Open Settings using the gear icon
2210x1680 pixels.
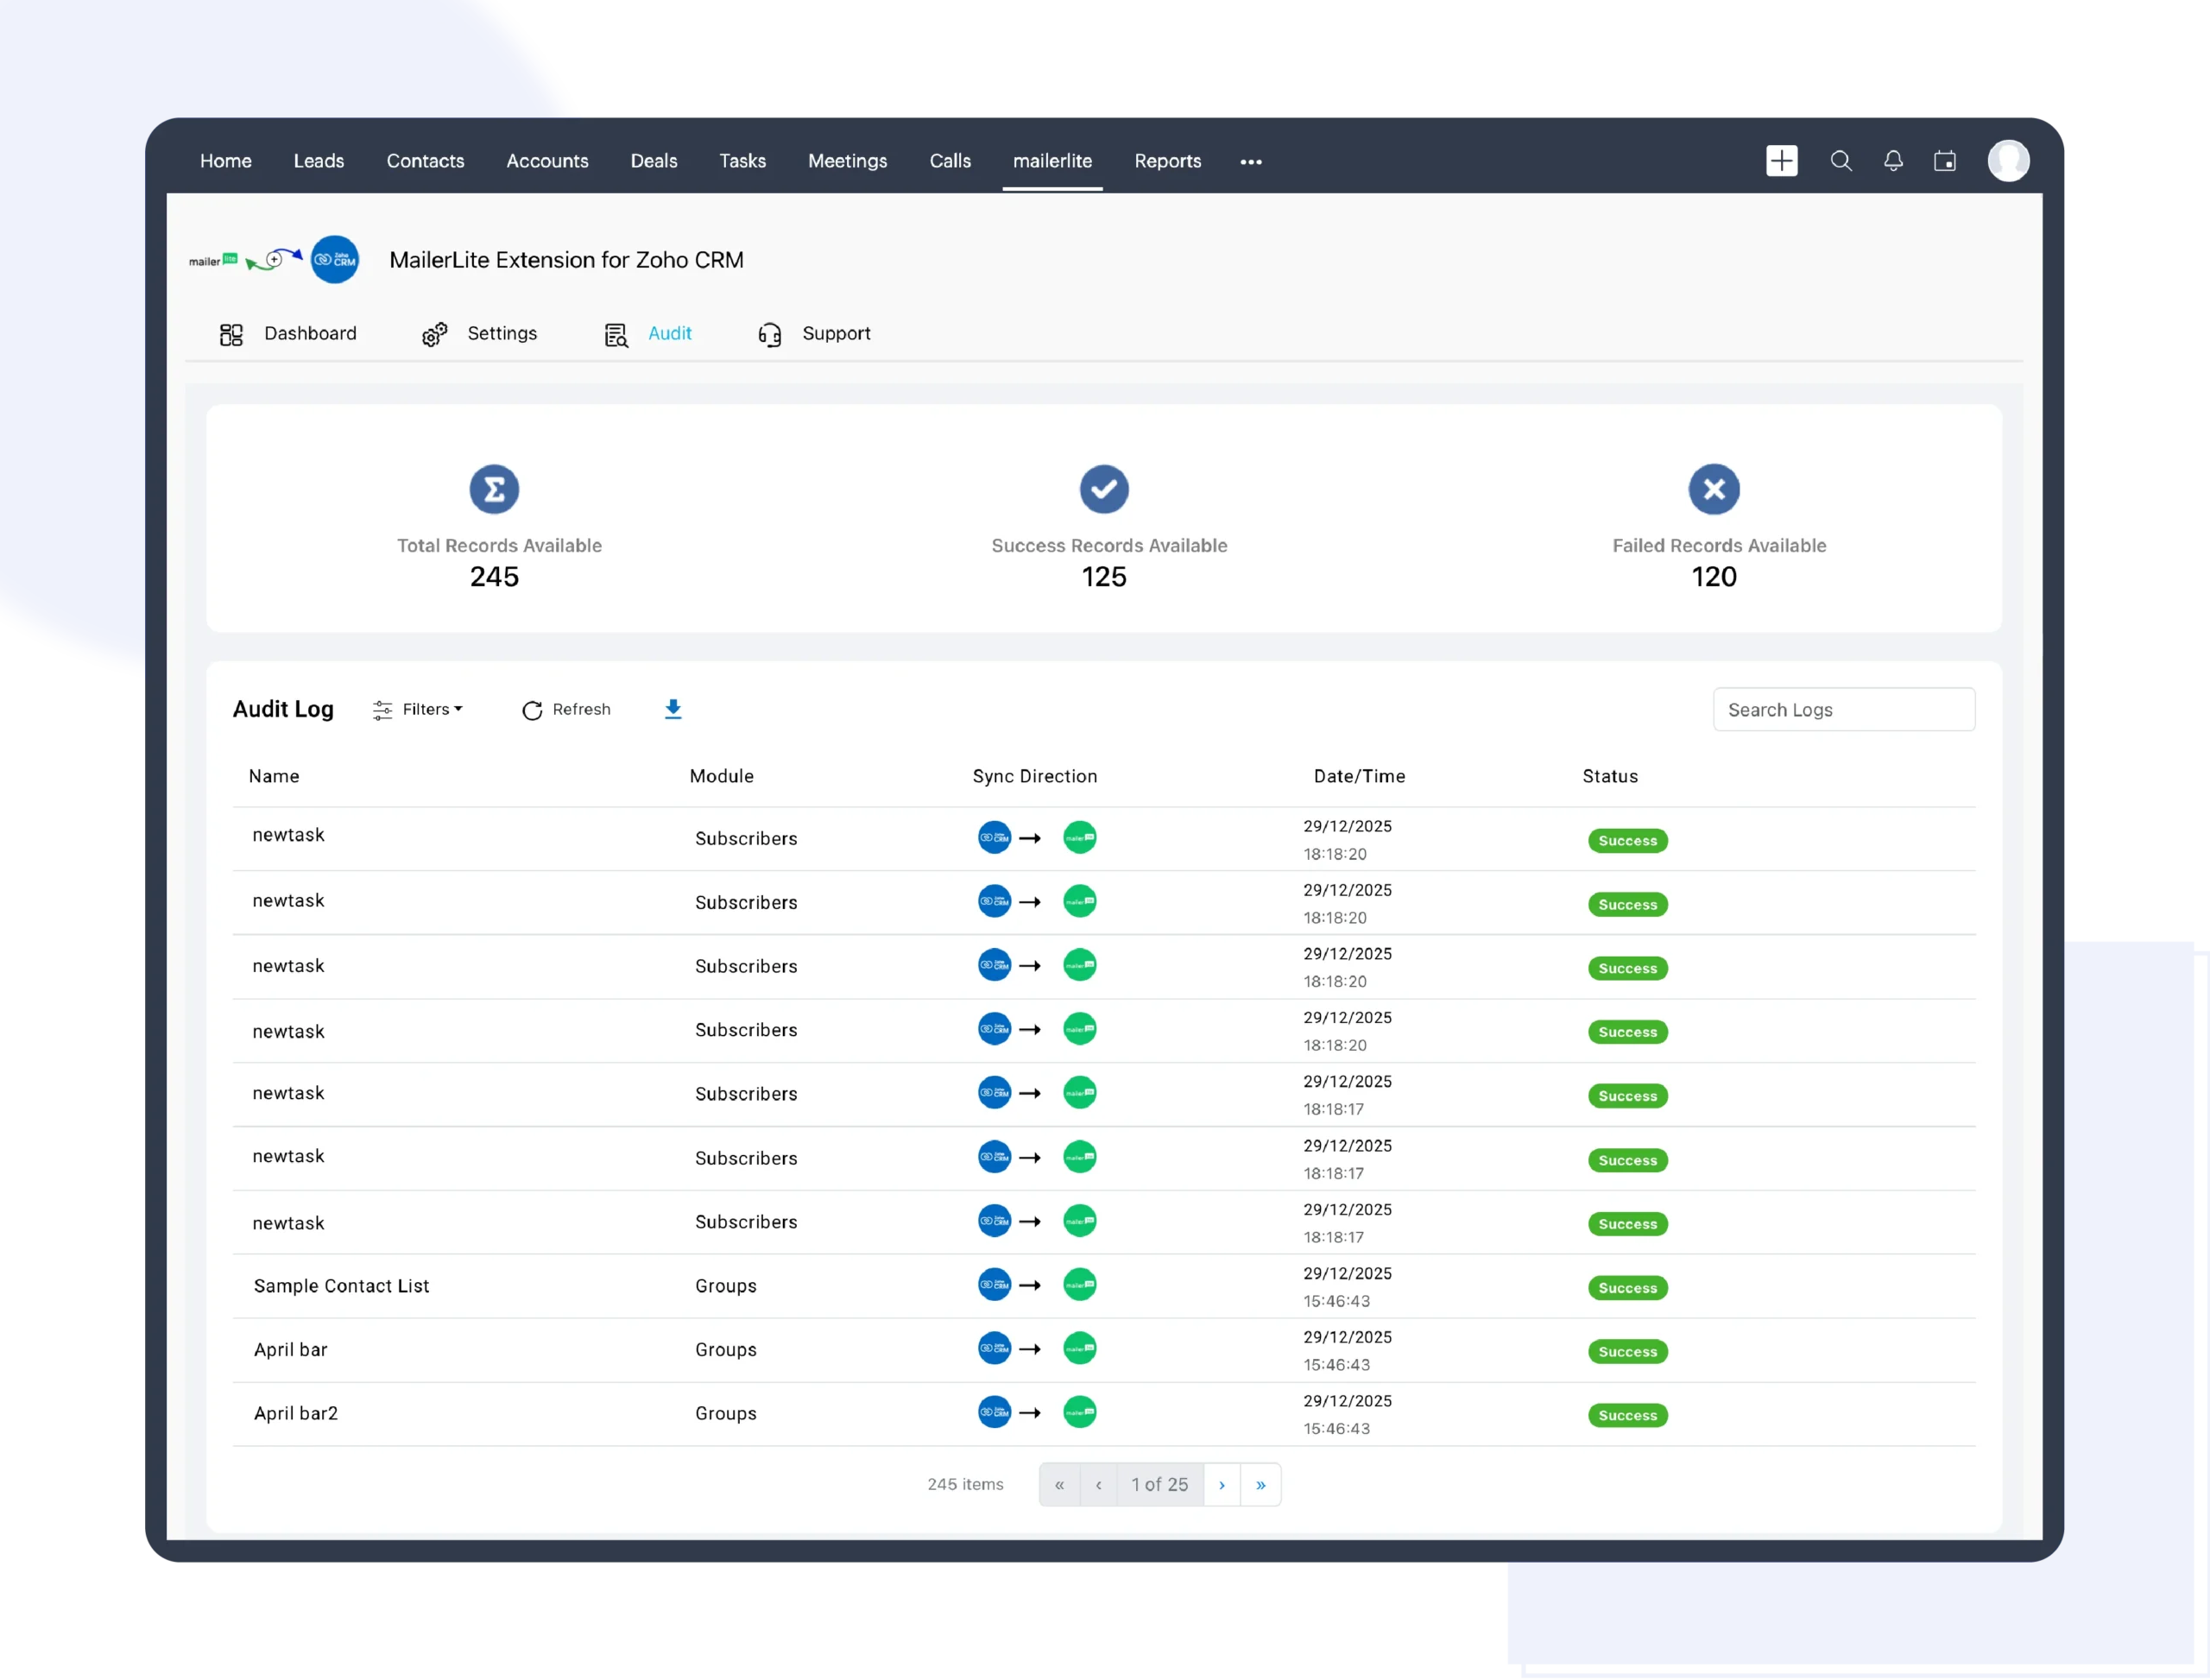pos(435,333)
